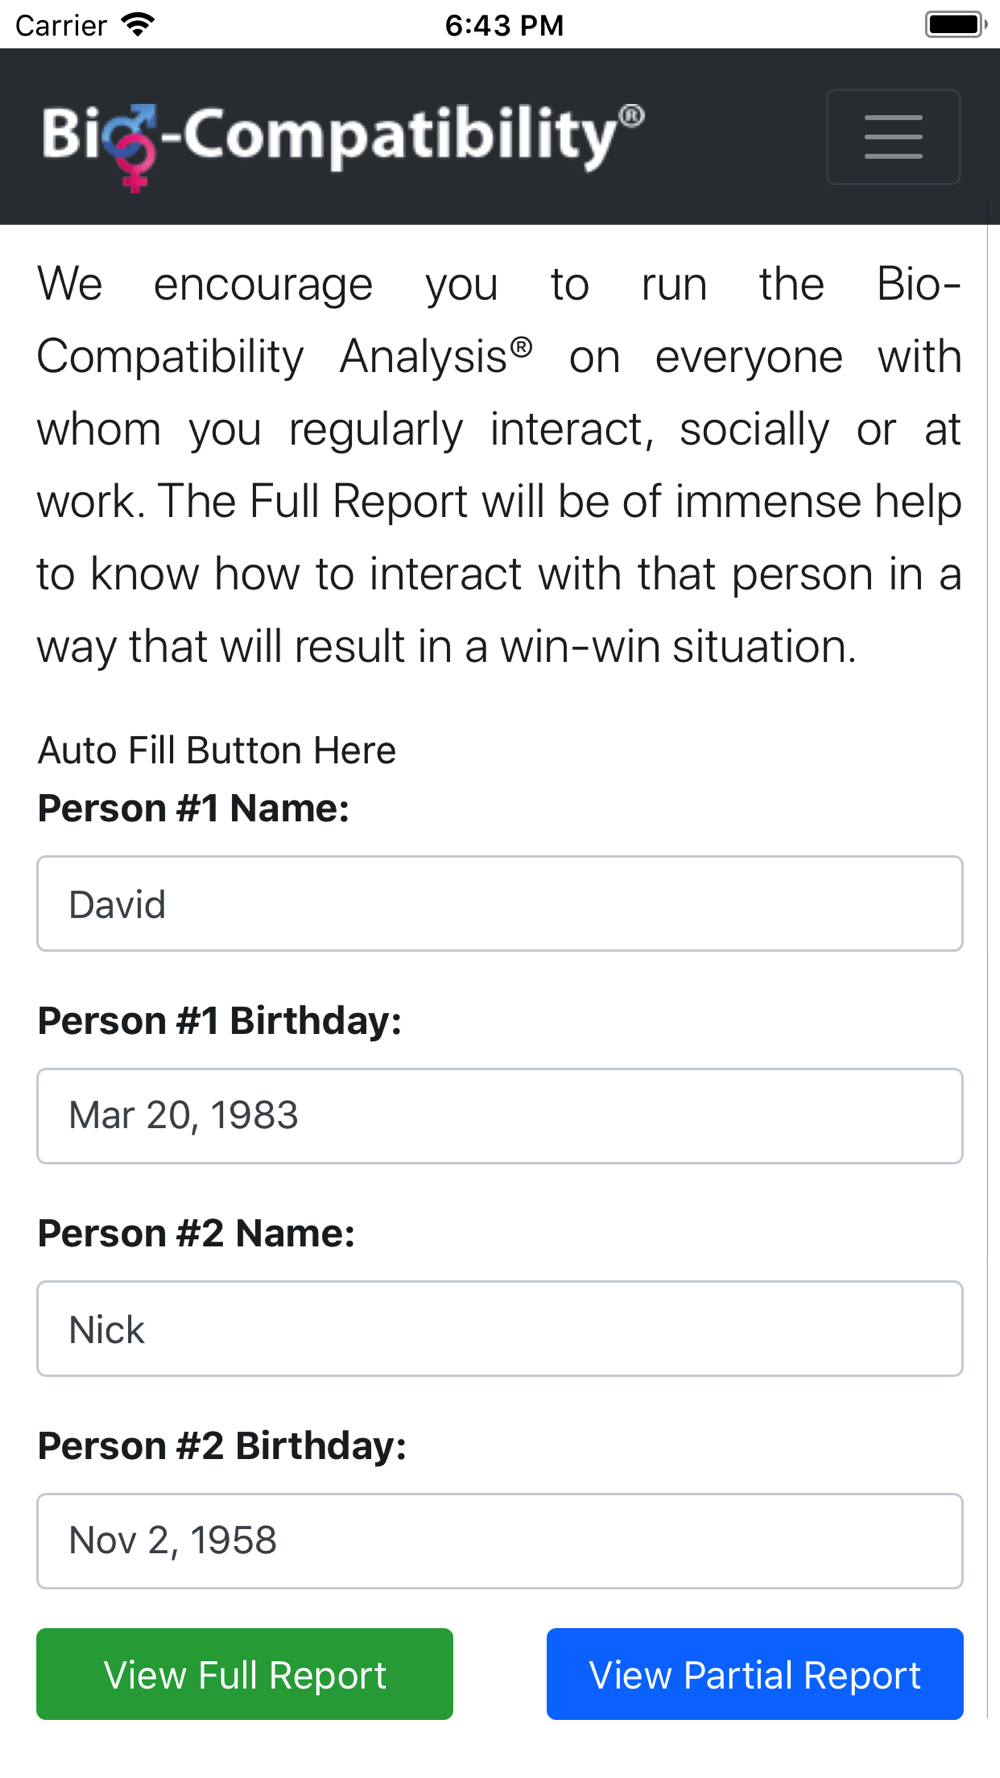Tap the introductory paragraph text

click(x=499, y=465)
